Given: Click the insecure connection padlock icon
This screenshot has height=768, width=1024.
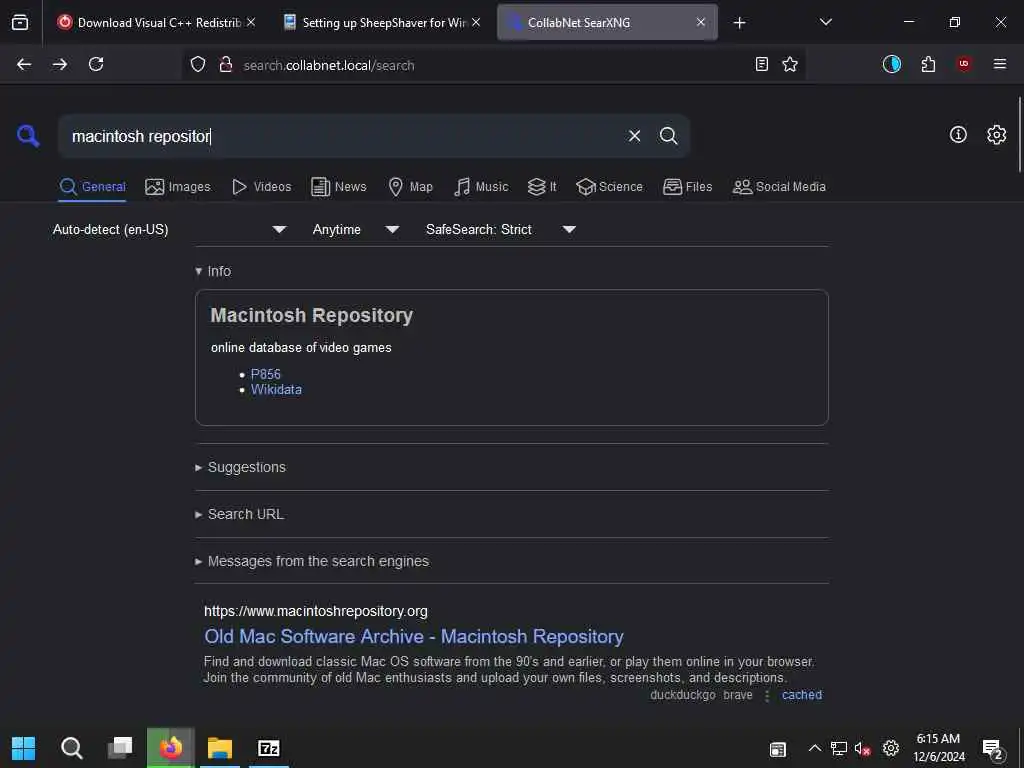Looking at the screenshot, I should click(226, 64).
